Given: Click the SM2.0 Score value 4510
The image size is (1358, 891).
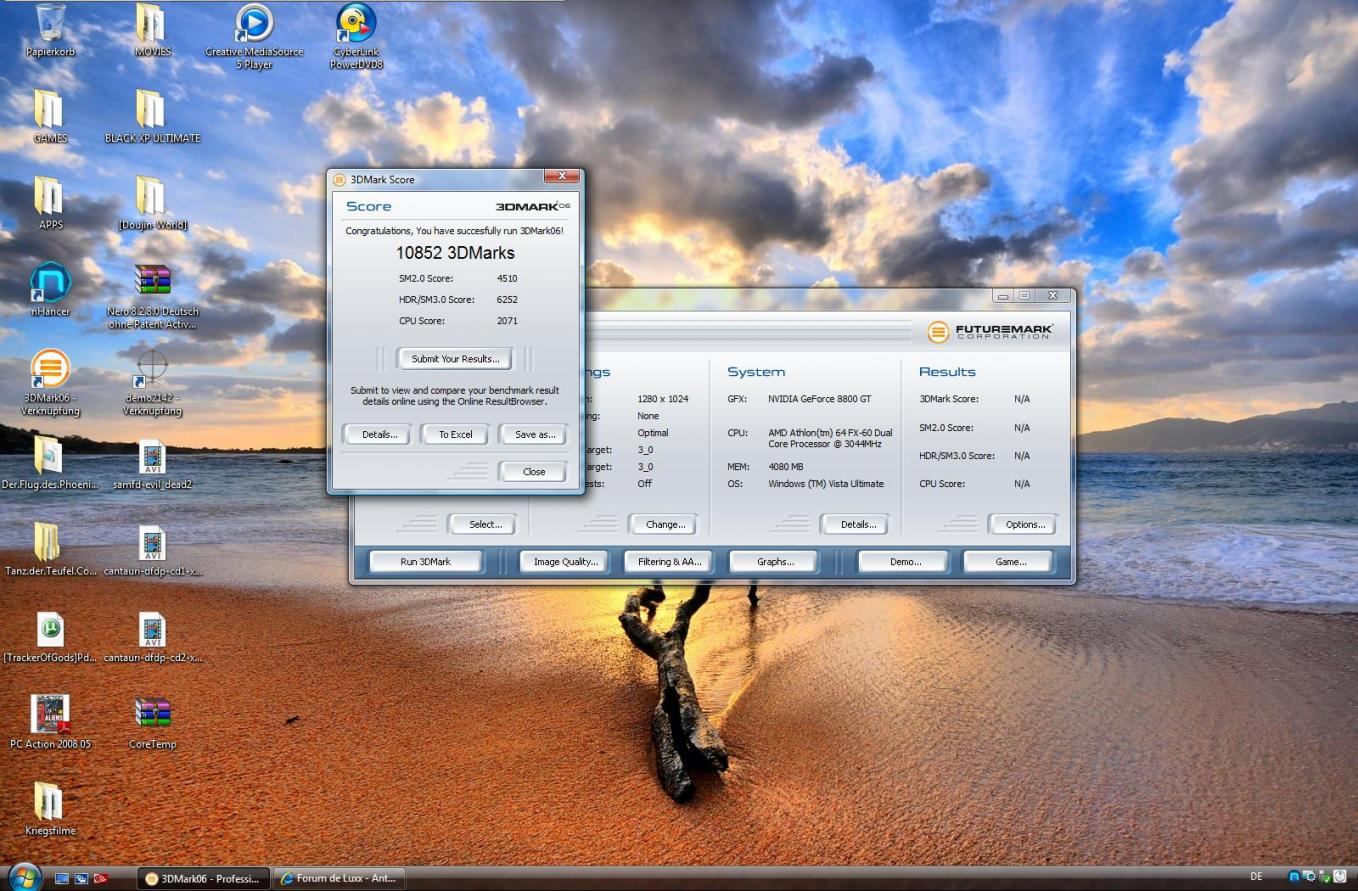Looking at the screenshot, I should (x=507, y=279).
